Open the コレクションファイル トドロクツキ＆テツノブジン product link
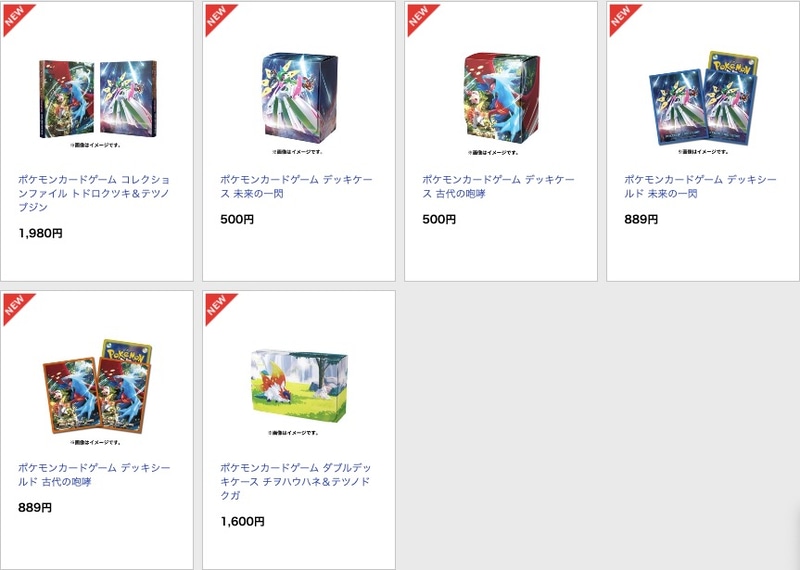The width and height of the screenshot is (800, 570). tap(94, 193)
